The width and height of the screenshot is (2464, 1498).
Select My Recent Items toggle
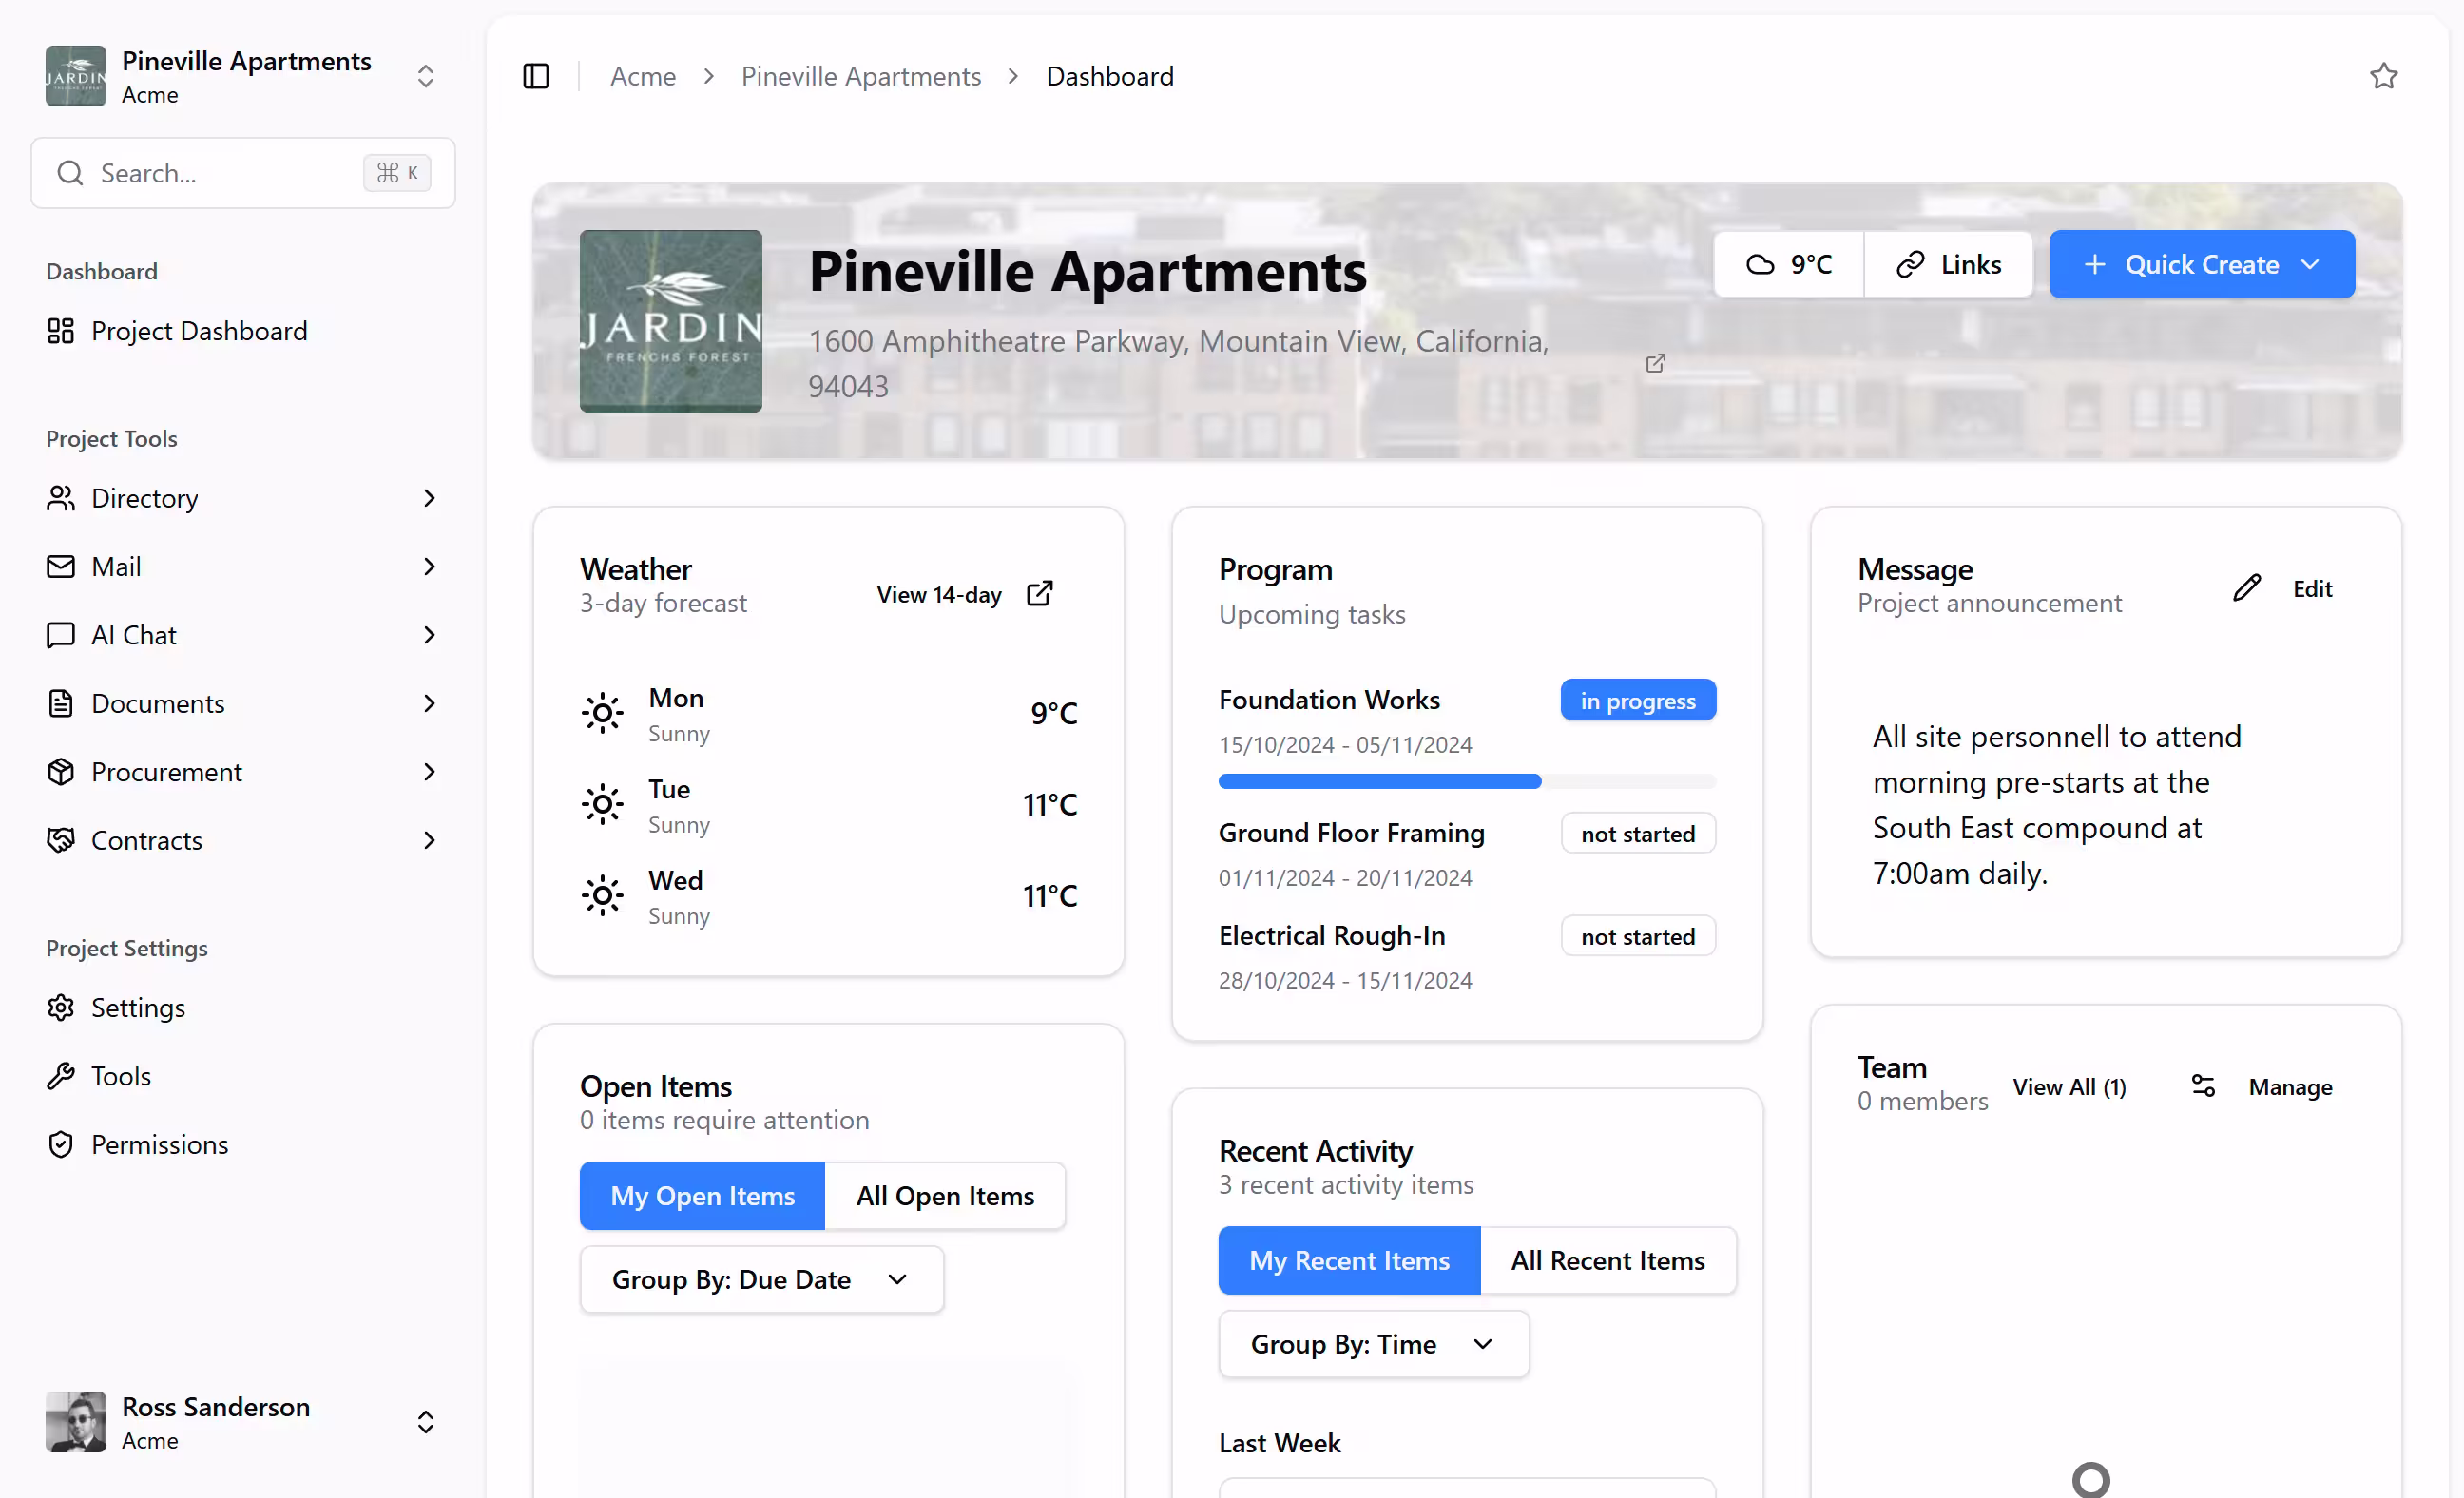(x=1348, y=1260)
